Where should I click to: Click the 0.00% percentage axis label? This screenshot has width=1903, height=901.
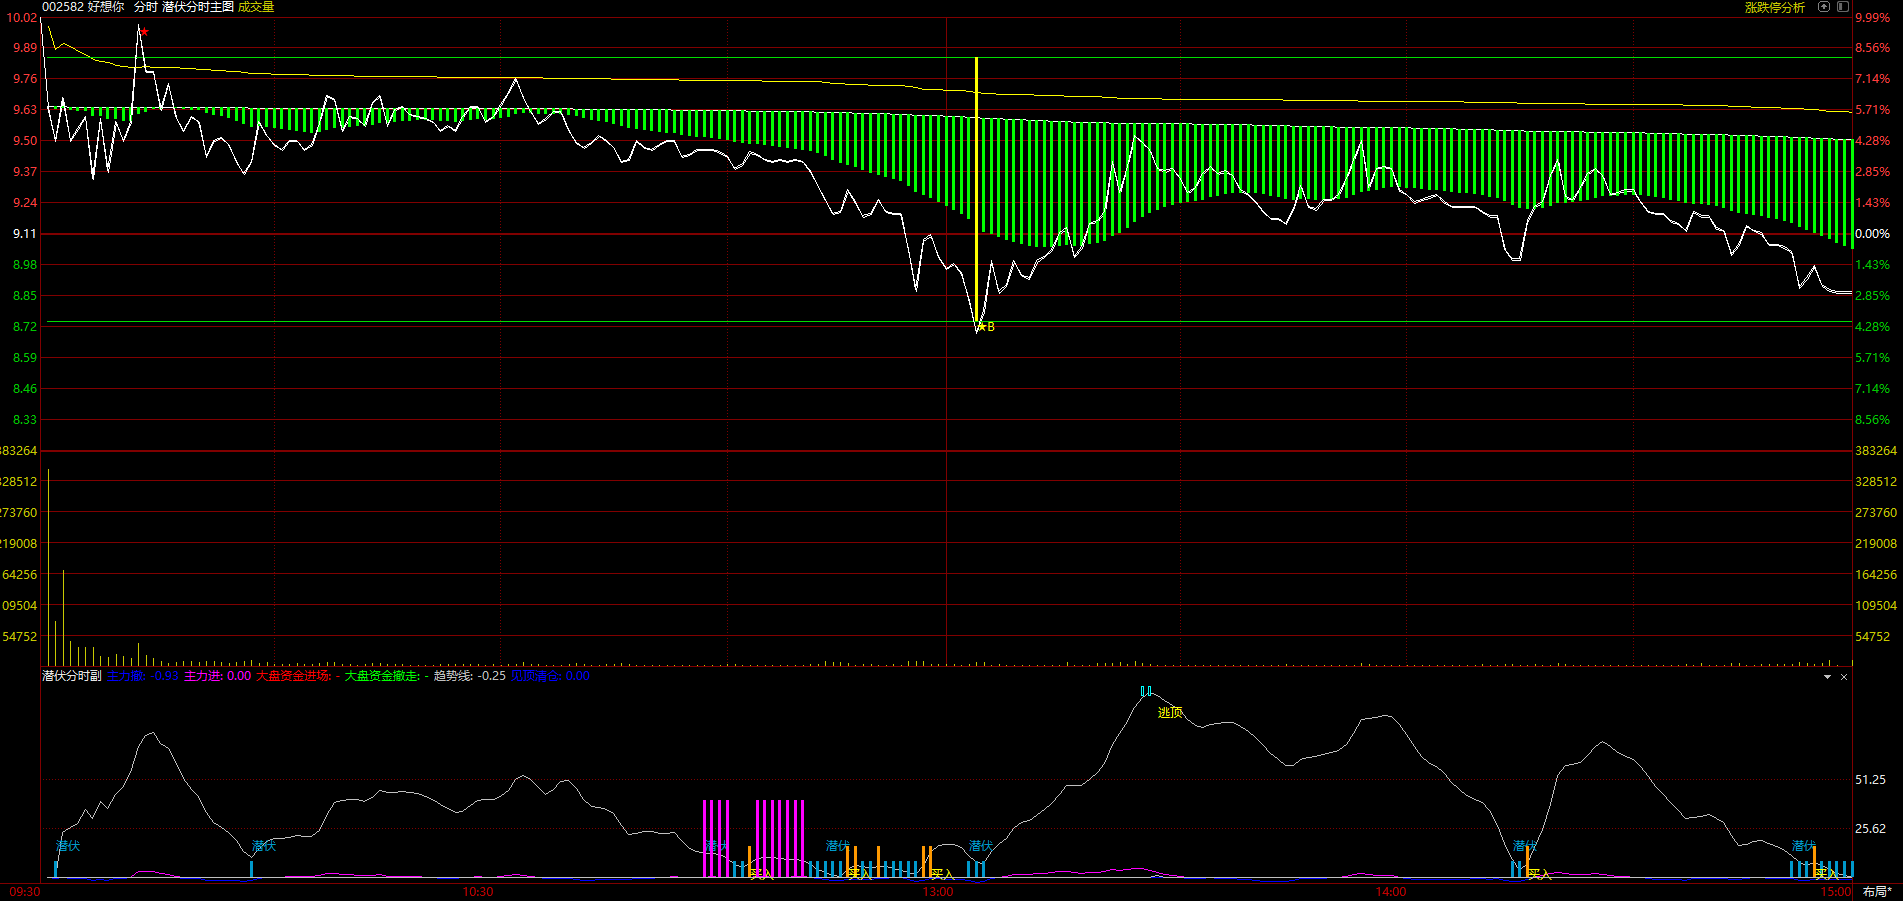(x=1873, y=233)
